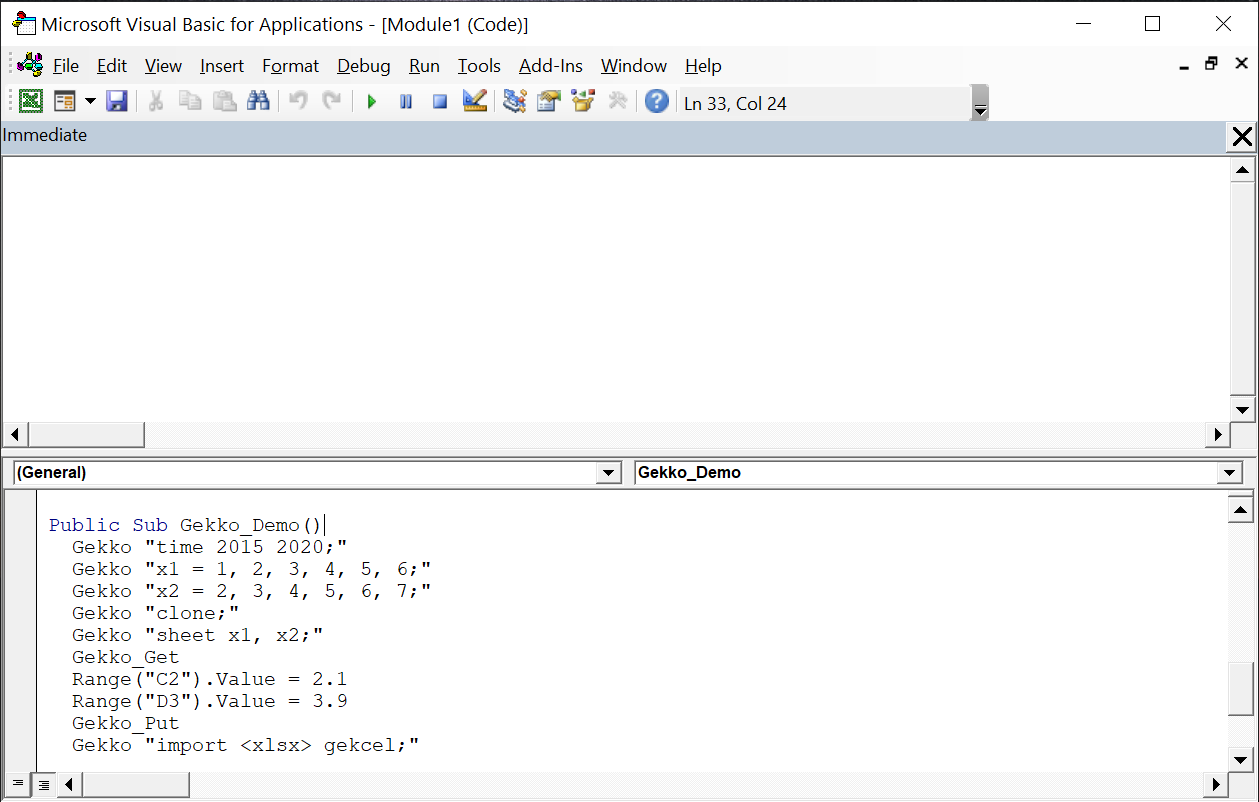
Task: Click the line Range("D3").Value = 3.9
Action: coord(209,701)
